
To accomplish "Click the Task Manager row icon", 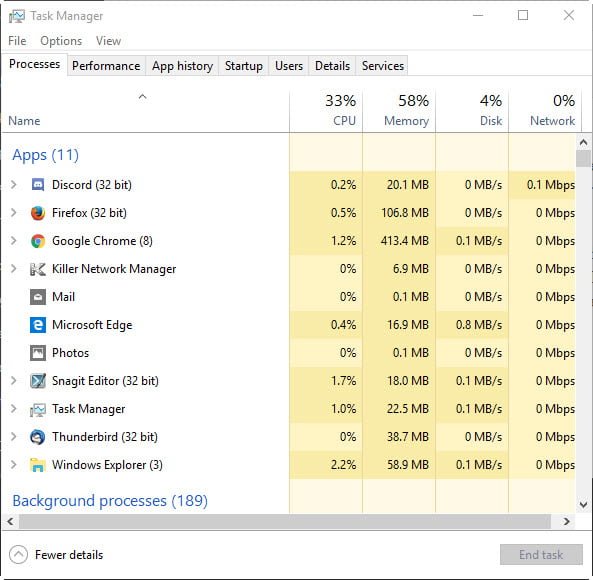I will [x=38, y=409].
